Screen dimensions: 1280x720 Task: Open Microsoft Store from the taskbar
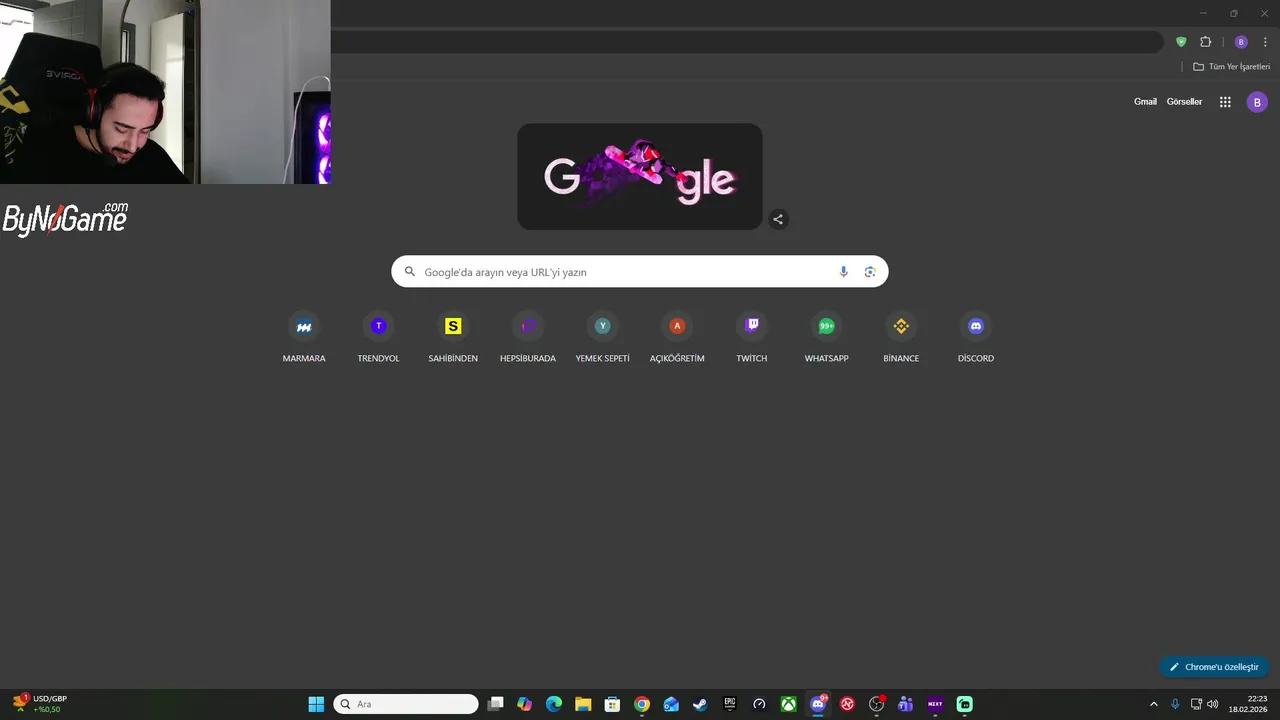click(x=612, y=704)
